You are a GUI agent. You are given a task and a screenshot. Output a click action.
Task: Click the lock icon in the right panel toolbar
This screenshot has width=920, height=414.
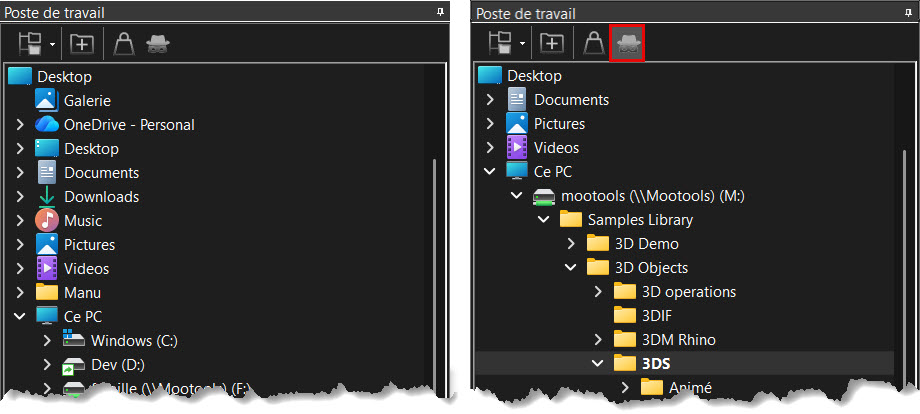coord(594,43)
